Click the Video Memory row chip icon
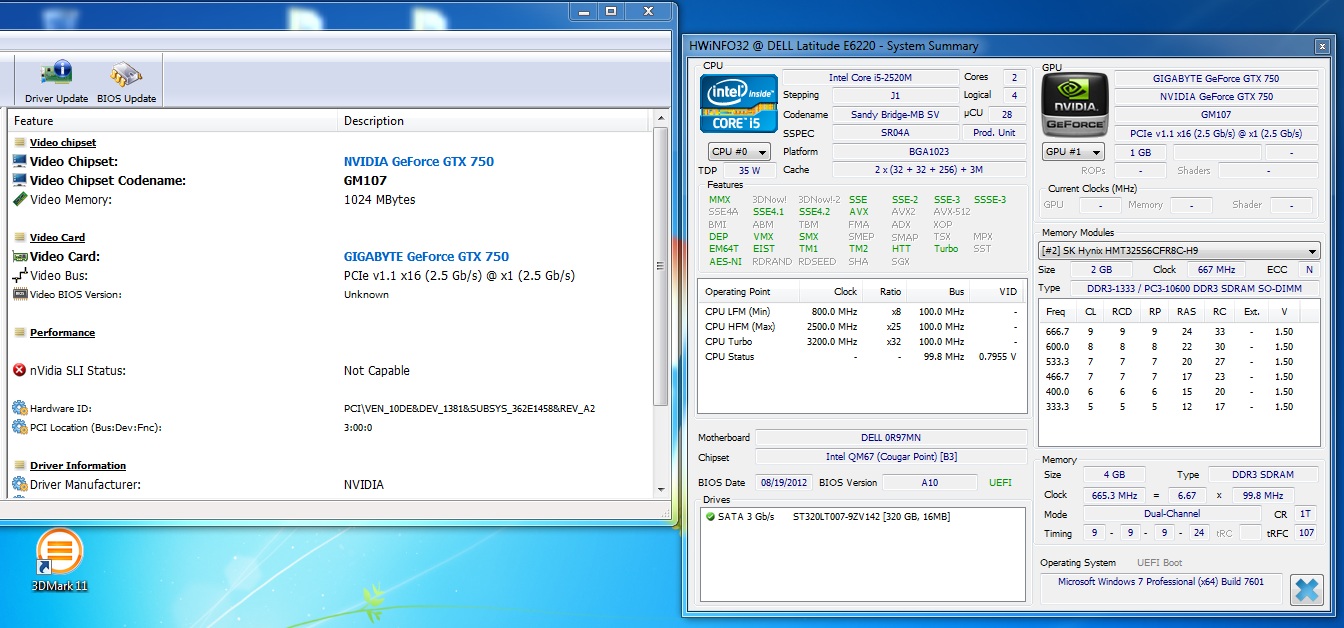The width and height of the screenshot is (1344, 628). coord(19,199)
